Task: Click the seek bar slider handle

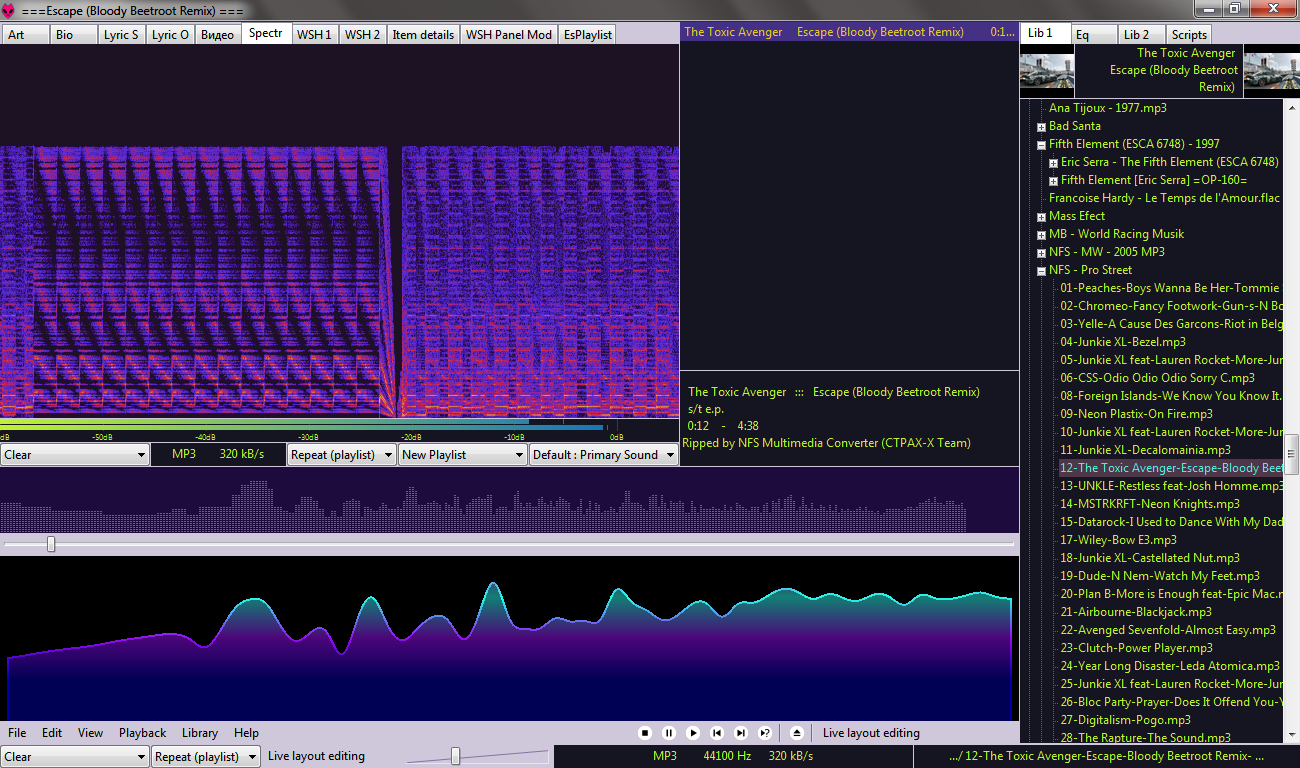Action: (x=51, y=544)
